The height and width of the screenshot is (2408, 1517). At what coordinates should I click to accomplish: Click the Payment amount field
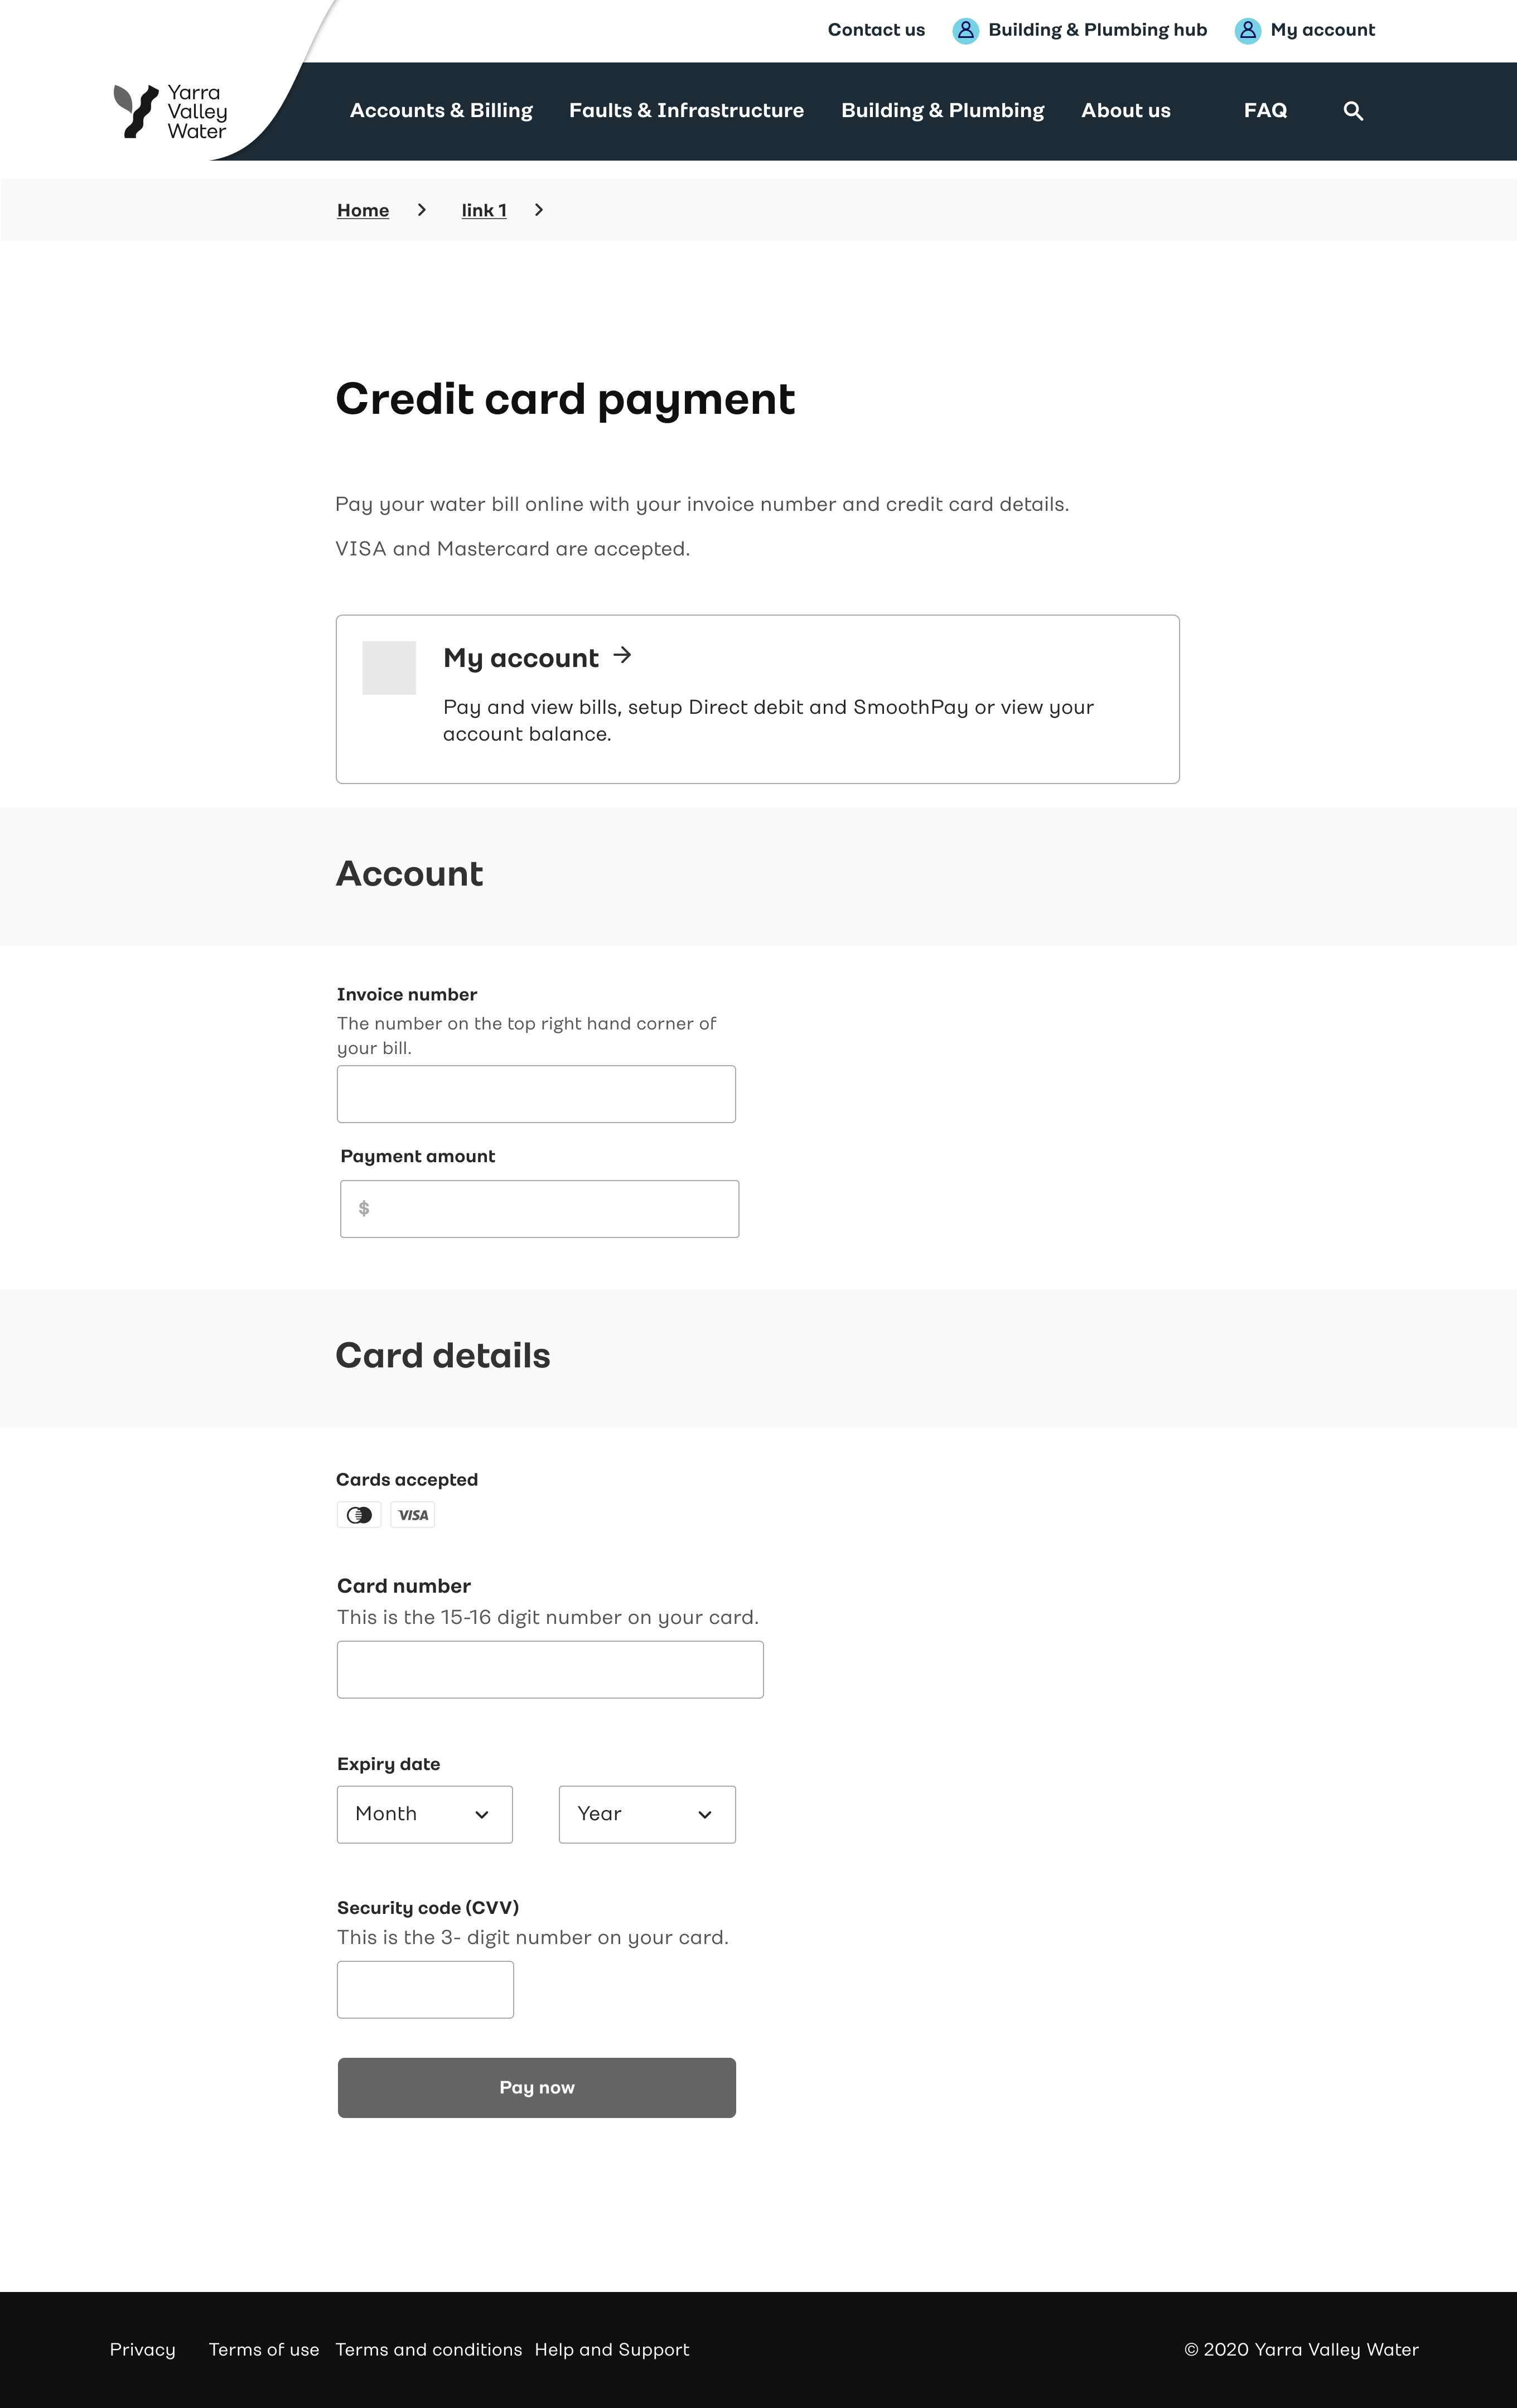[540, 1209]
